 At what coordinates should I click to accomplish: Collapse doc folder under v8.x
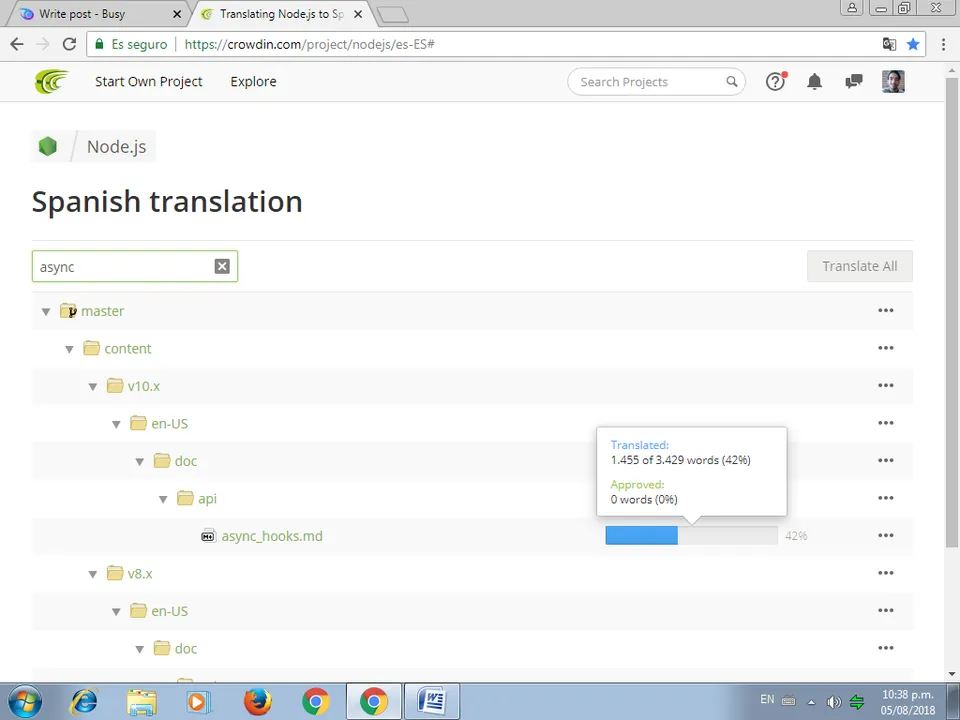tap(140, 649)
